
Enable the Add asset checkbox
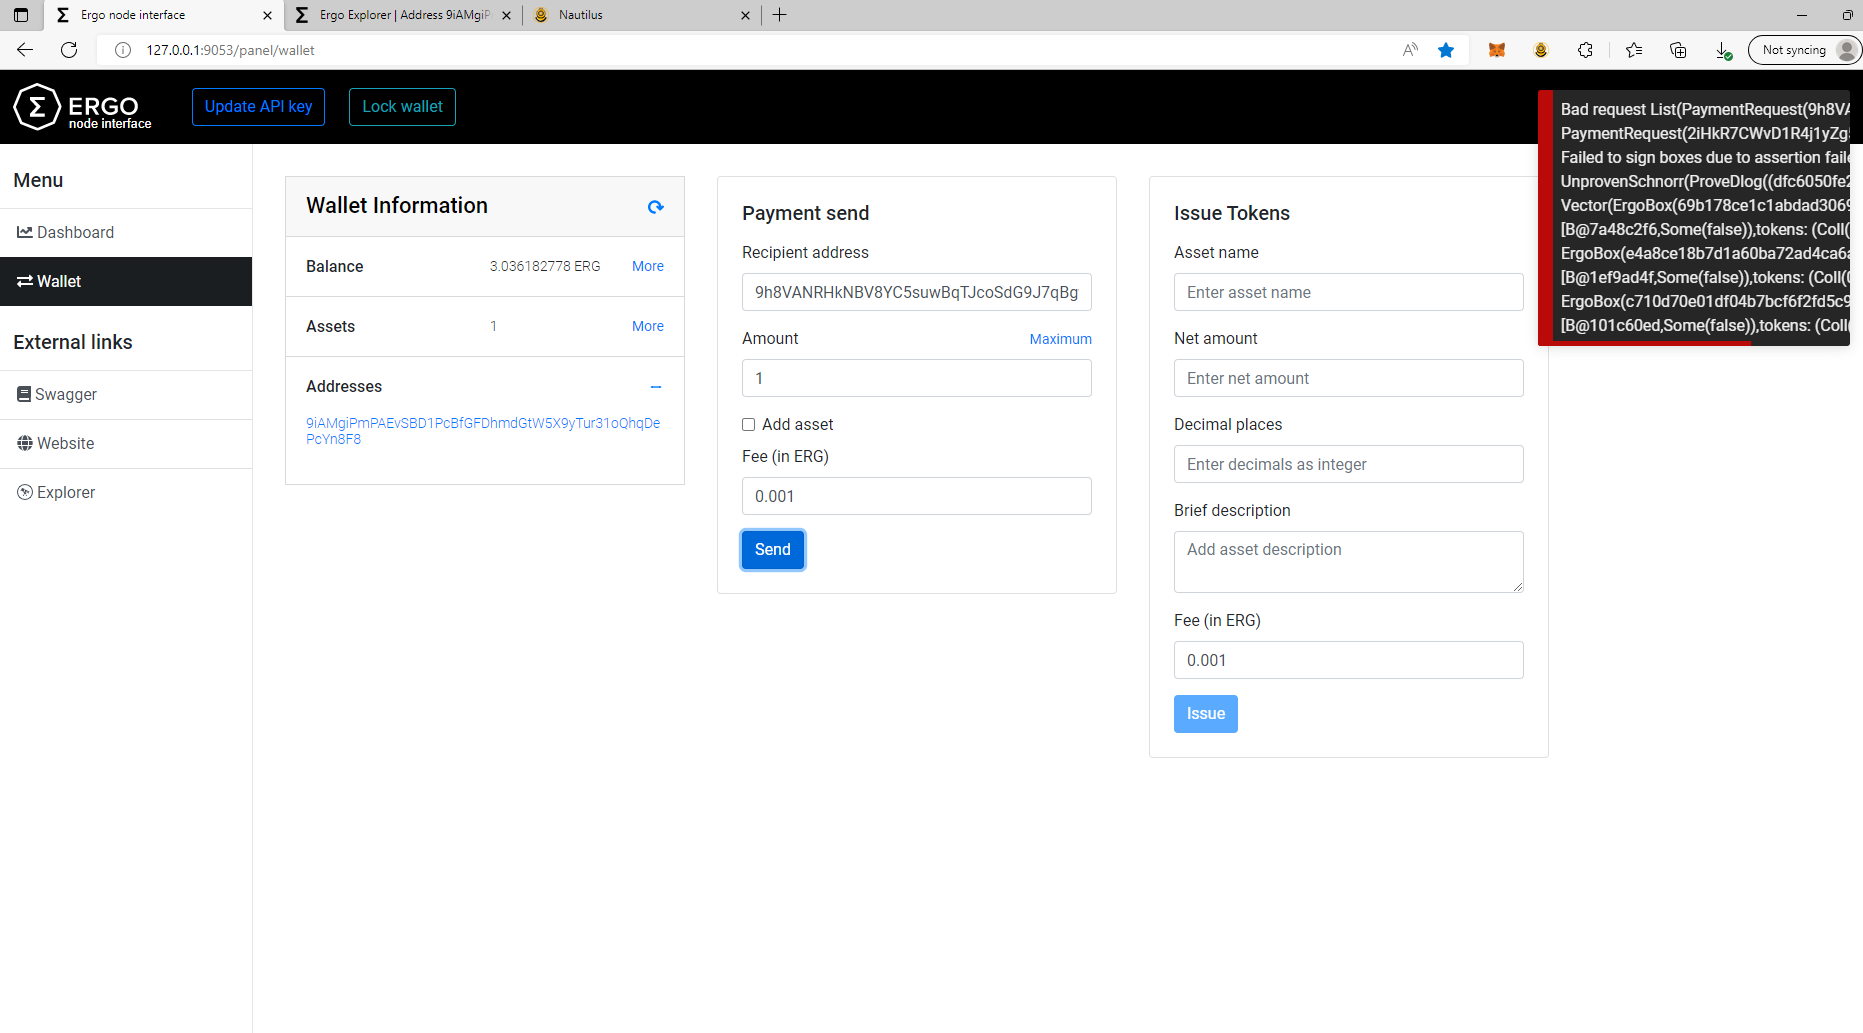pos(748,425)
